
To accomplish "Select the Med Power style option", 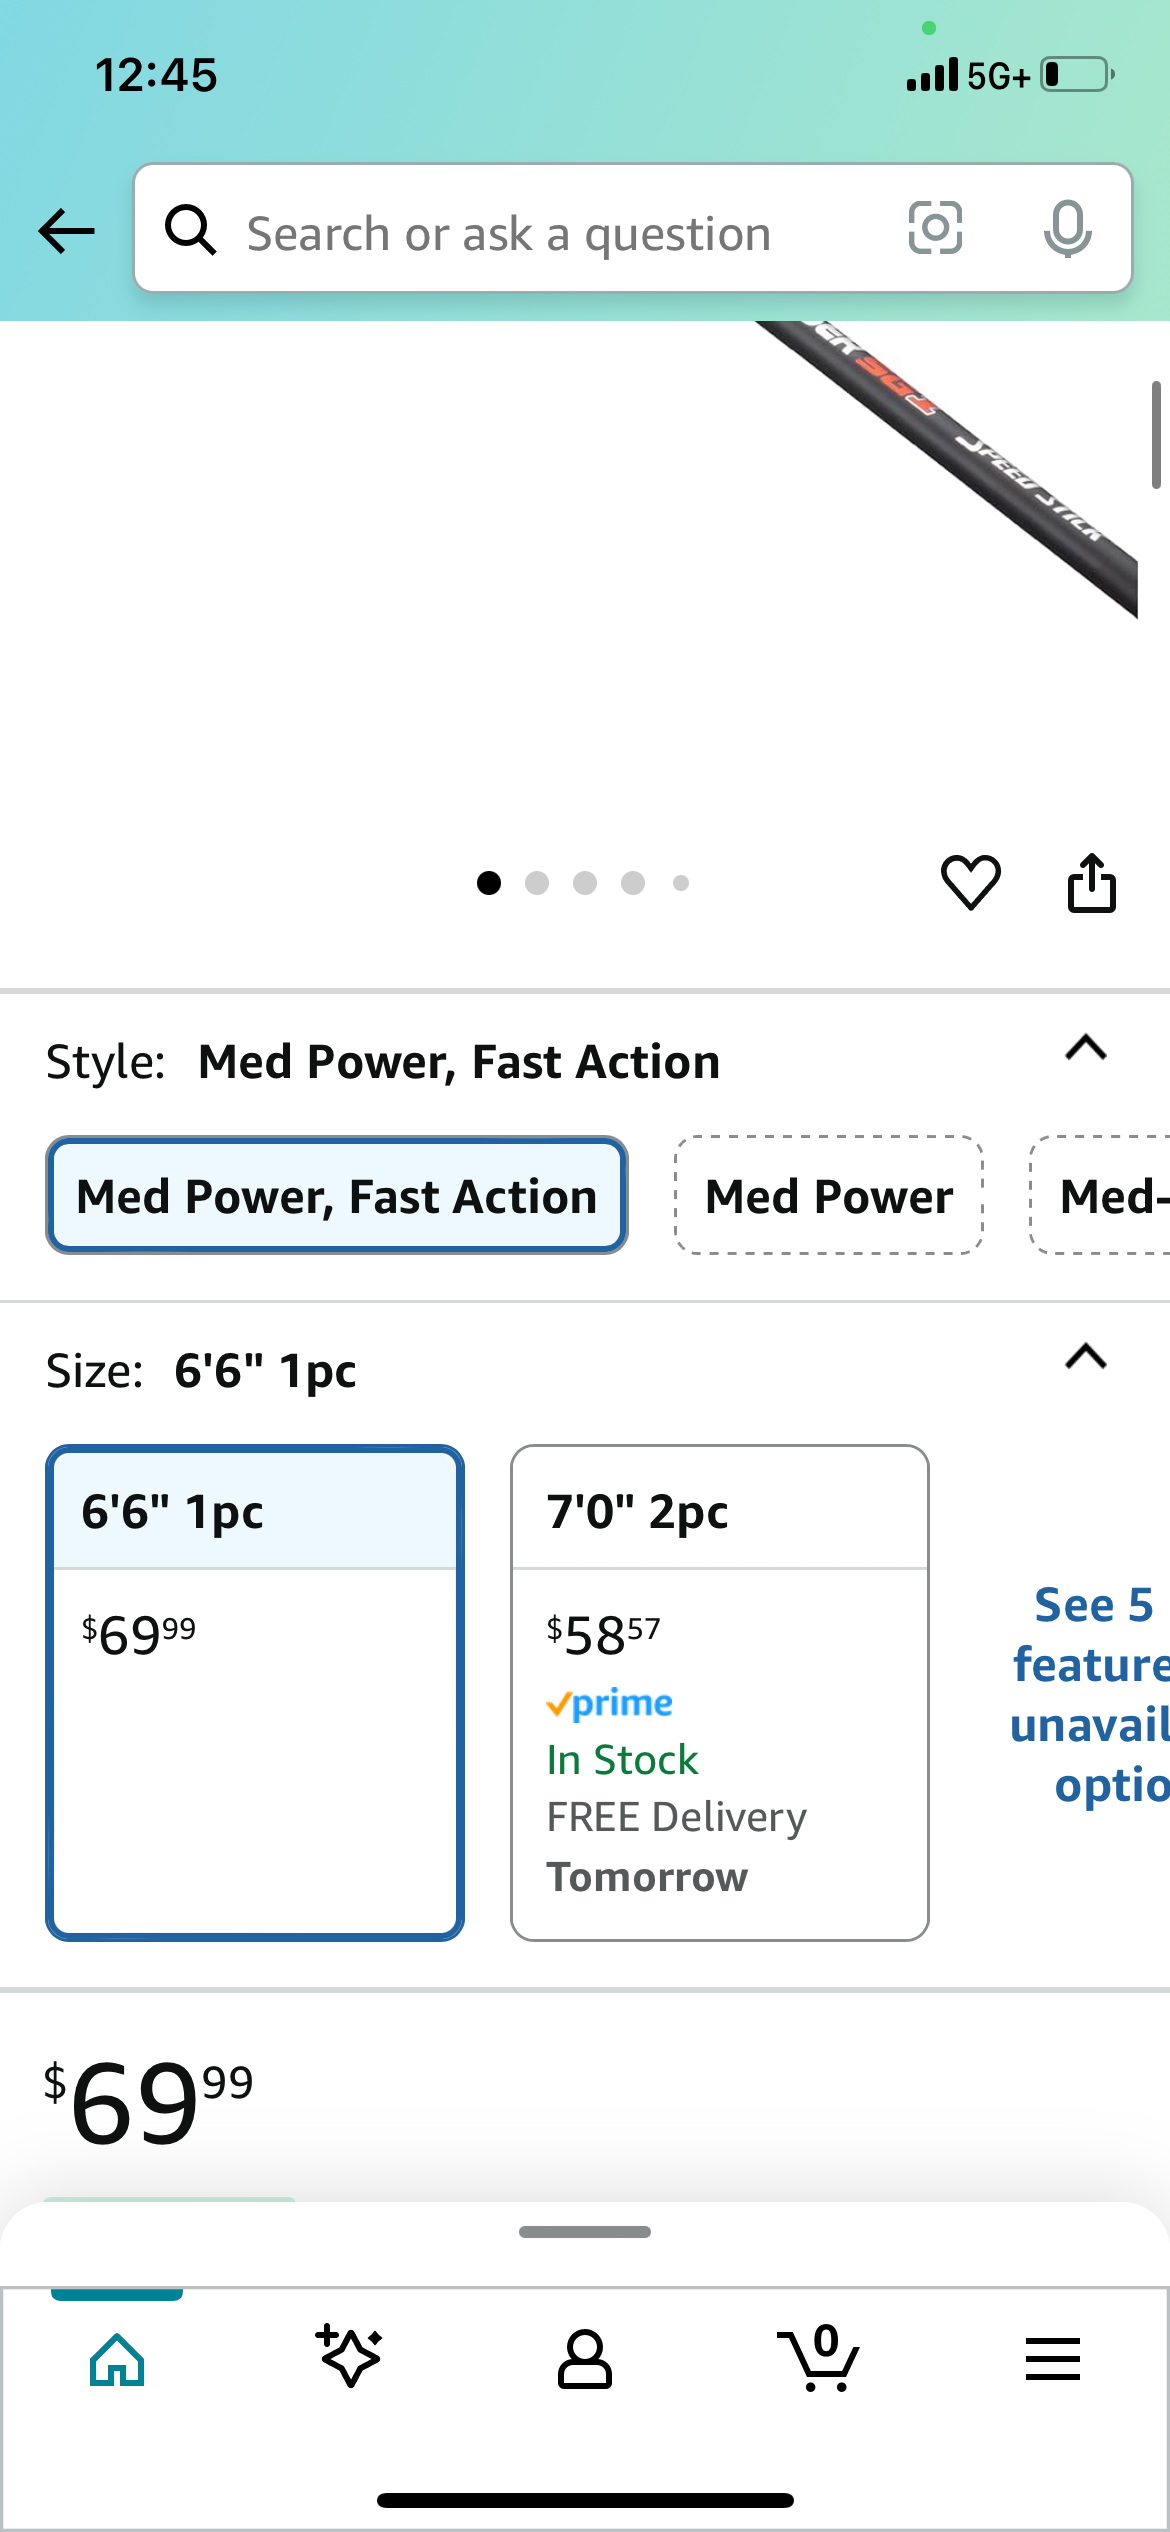I will [x=829, y=1195].
